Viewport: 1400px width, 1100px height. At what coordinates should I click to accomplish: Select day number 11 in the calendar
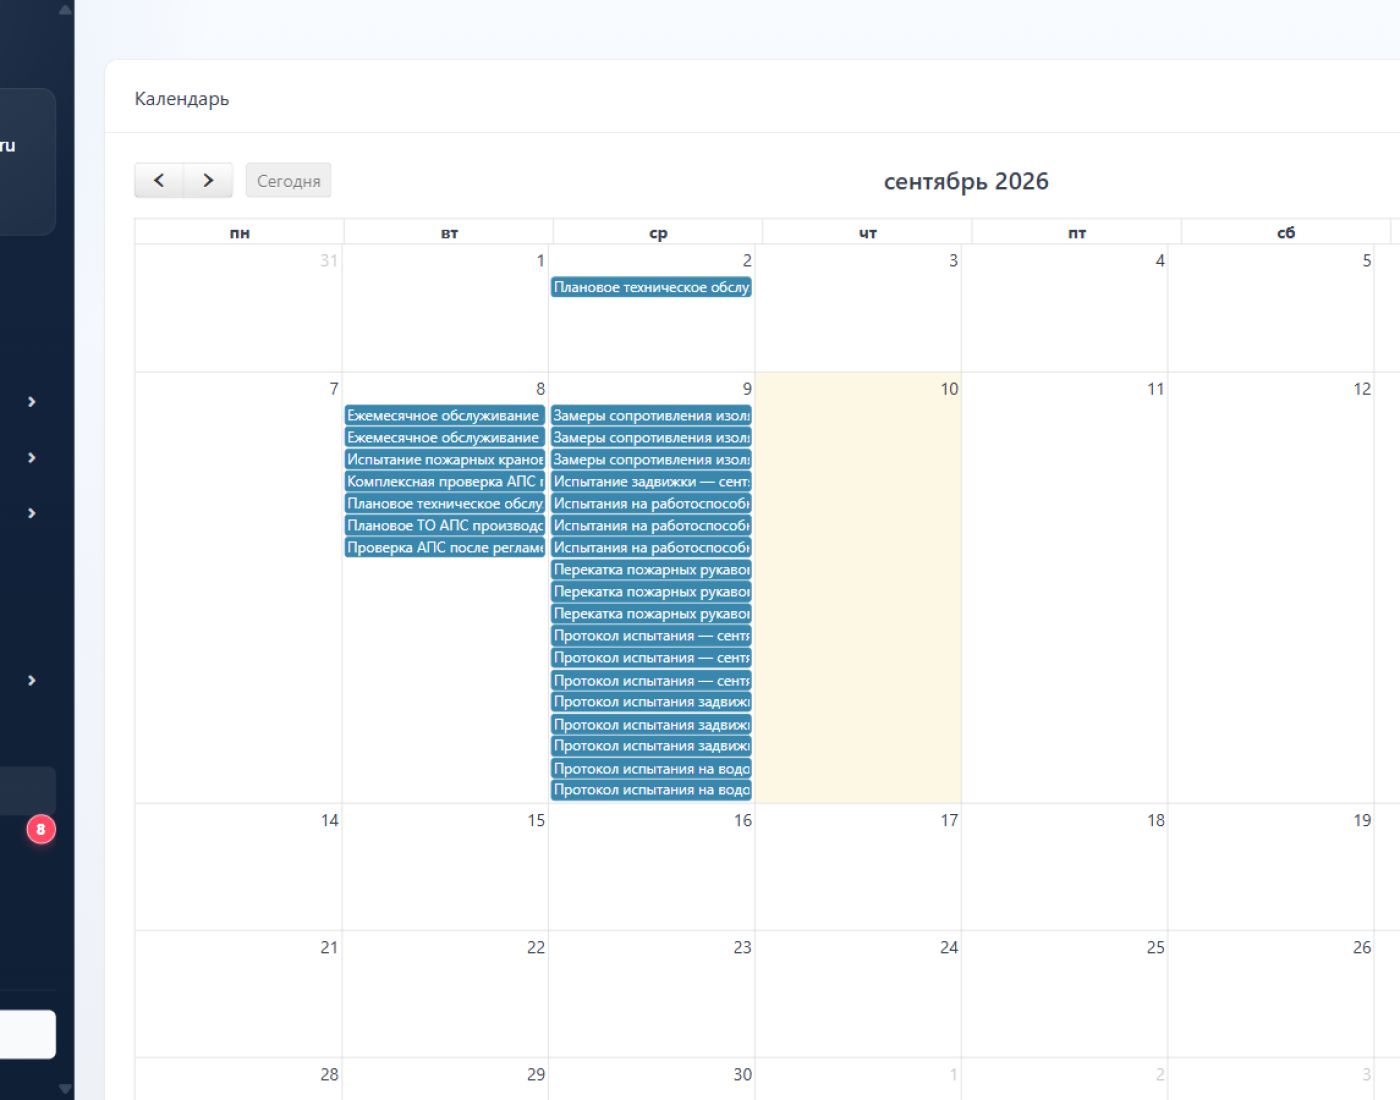[1156, 389]
